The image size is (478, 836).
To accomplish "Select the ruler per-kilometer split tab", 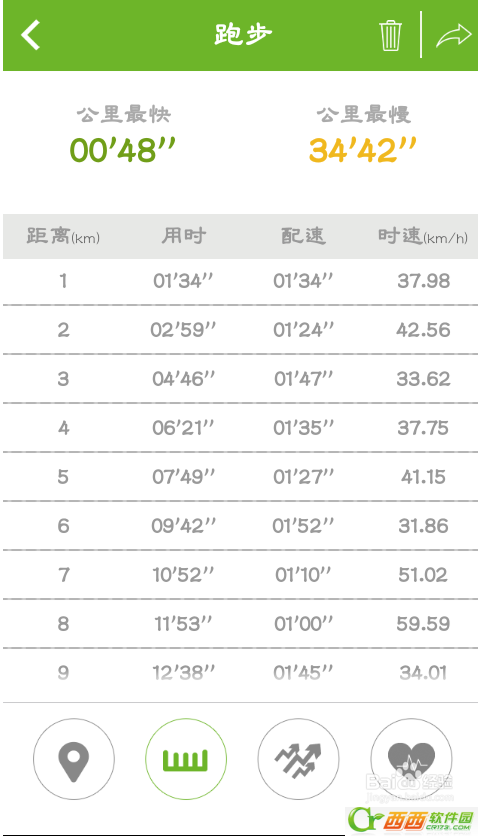I will pos(185,759).
